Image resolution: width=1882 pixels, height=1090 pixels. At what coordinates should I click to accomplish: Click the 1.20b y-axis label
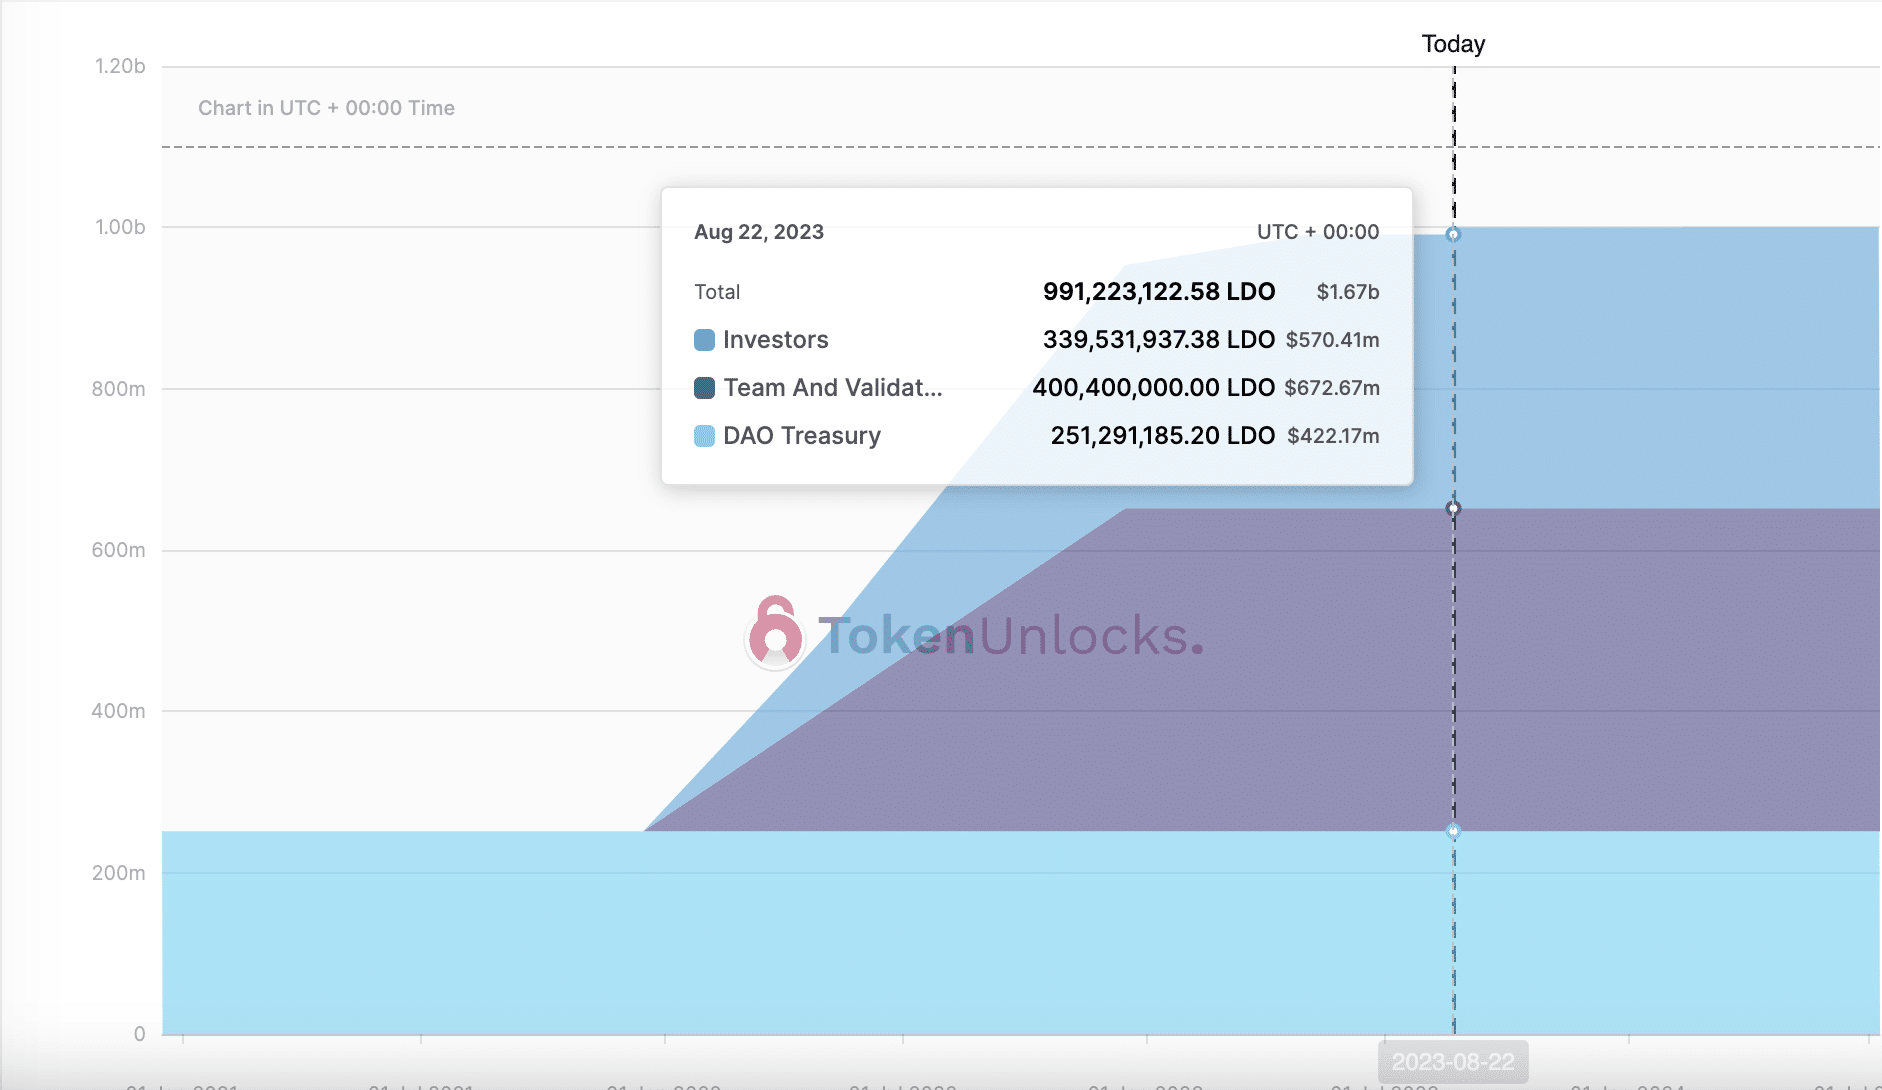[x=120, y=66]
